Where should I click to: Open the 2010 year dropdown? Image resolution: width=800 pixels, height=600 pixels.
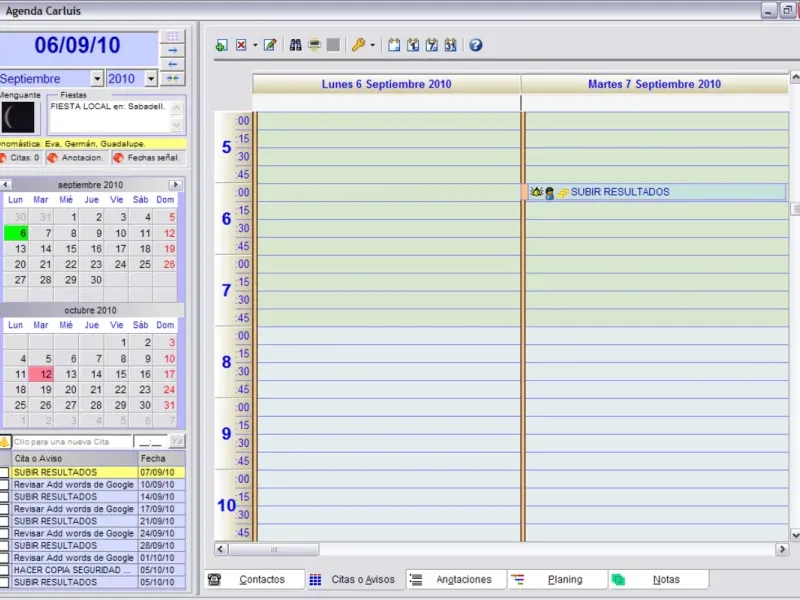(150, 79)
